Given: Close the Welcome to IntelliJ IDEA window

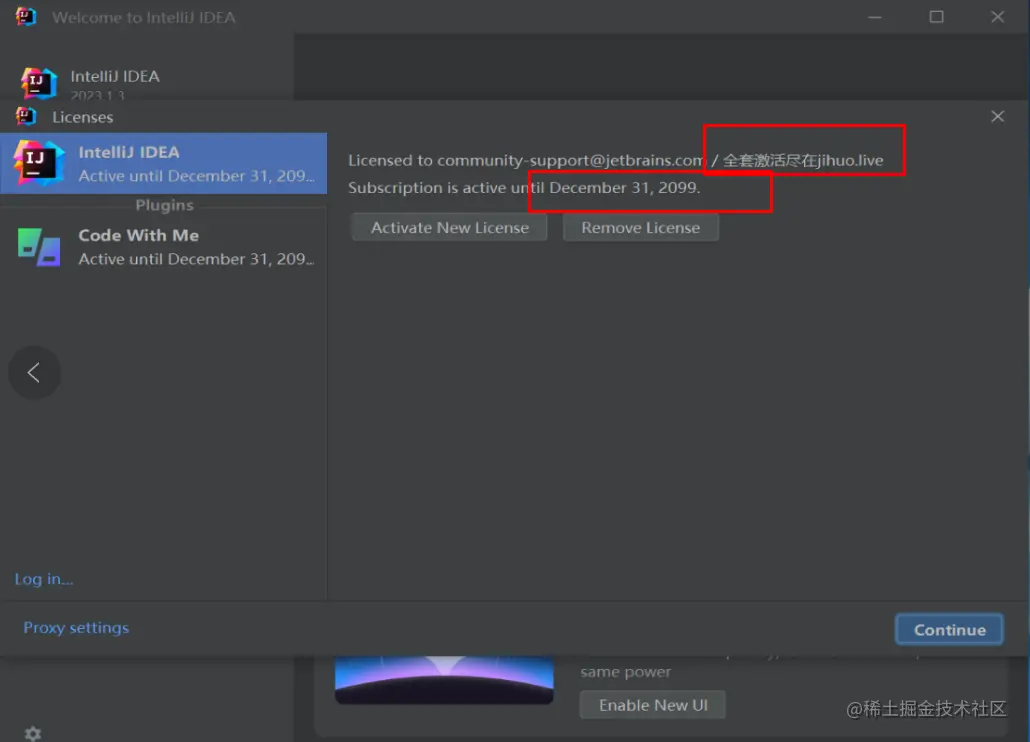Looking at the screenshot, I should pyautogui.click(x=997, y=17).
